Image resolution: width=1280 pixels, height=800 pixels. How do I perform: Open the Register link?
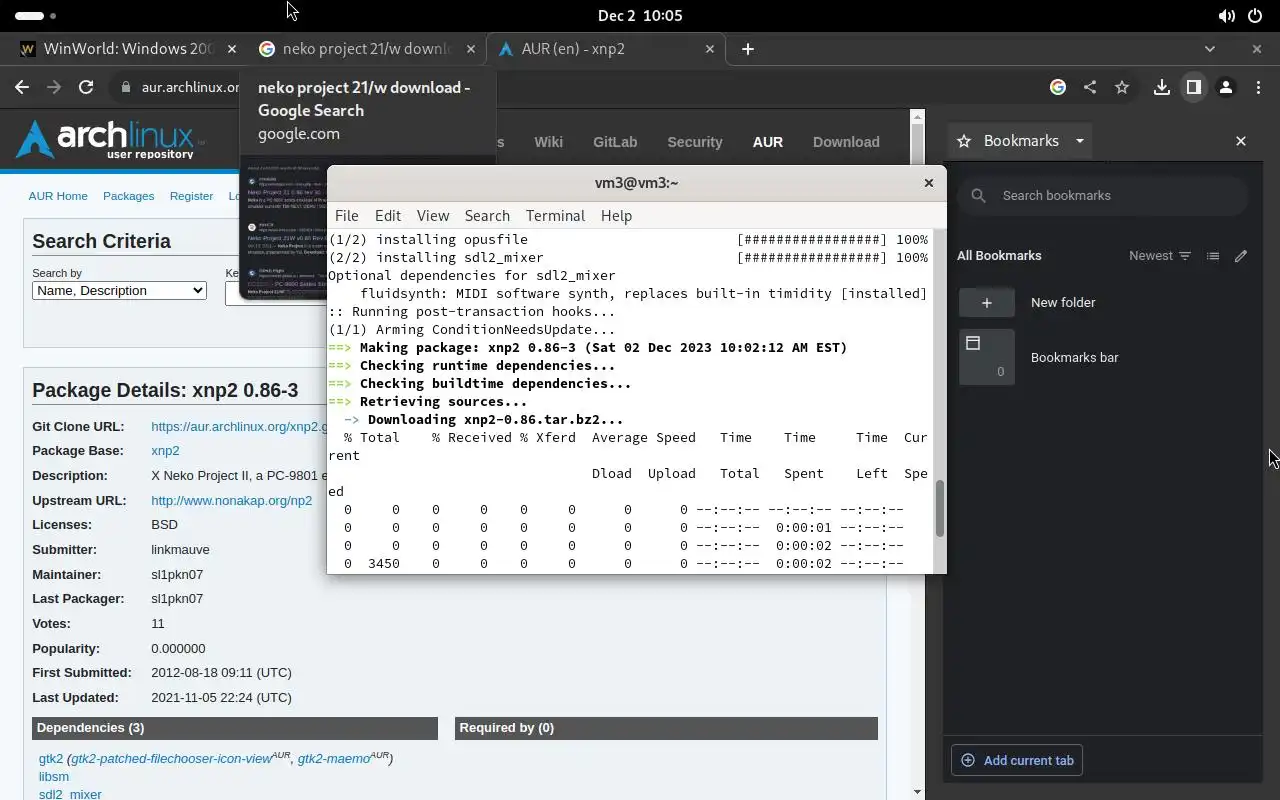tap(191, 196)
